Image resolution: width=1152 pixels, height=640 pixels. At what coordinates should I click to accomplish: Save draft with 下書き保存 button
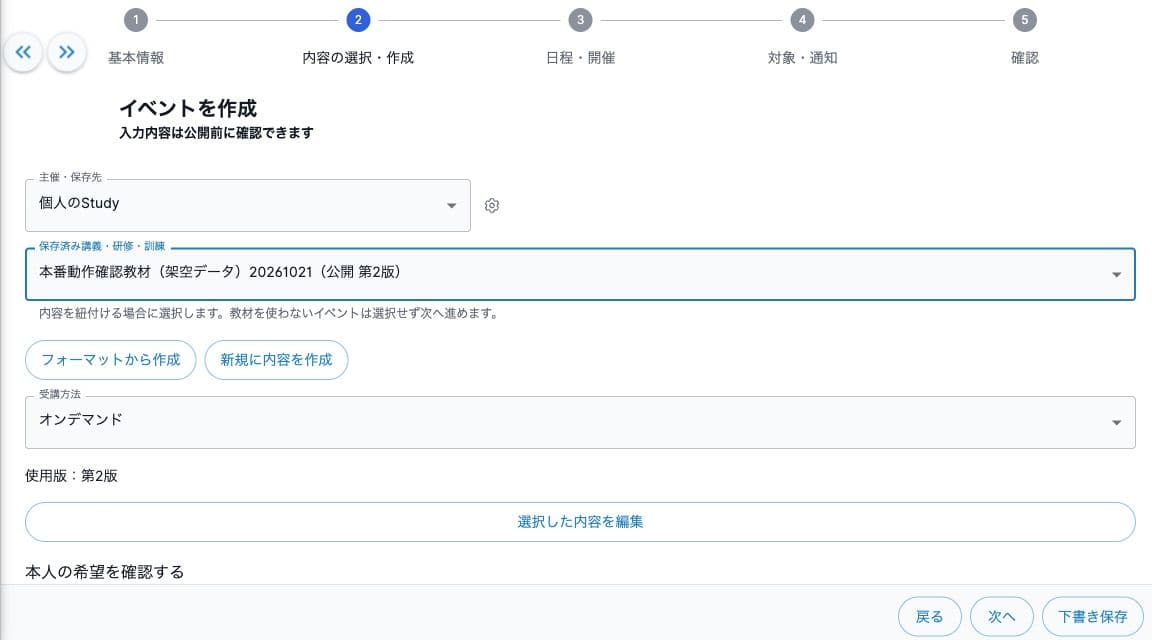[1092, 616]
